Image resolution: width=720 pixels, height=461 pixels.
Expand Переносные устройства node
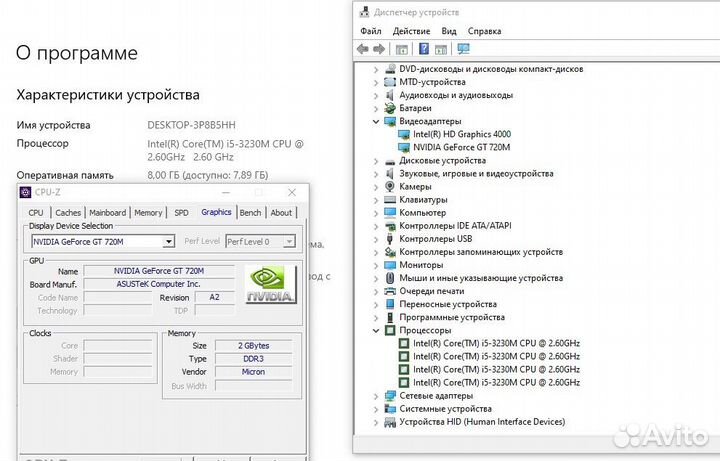tap(376, 304)
